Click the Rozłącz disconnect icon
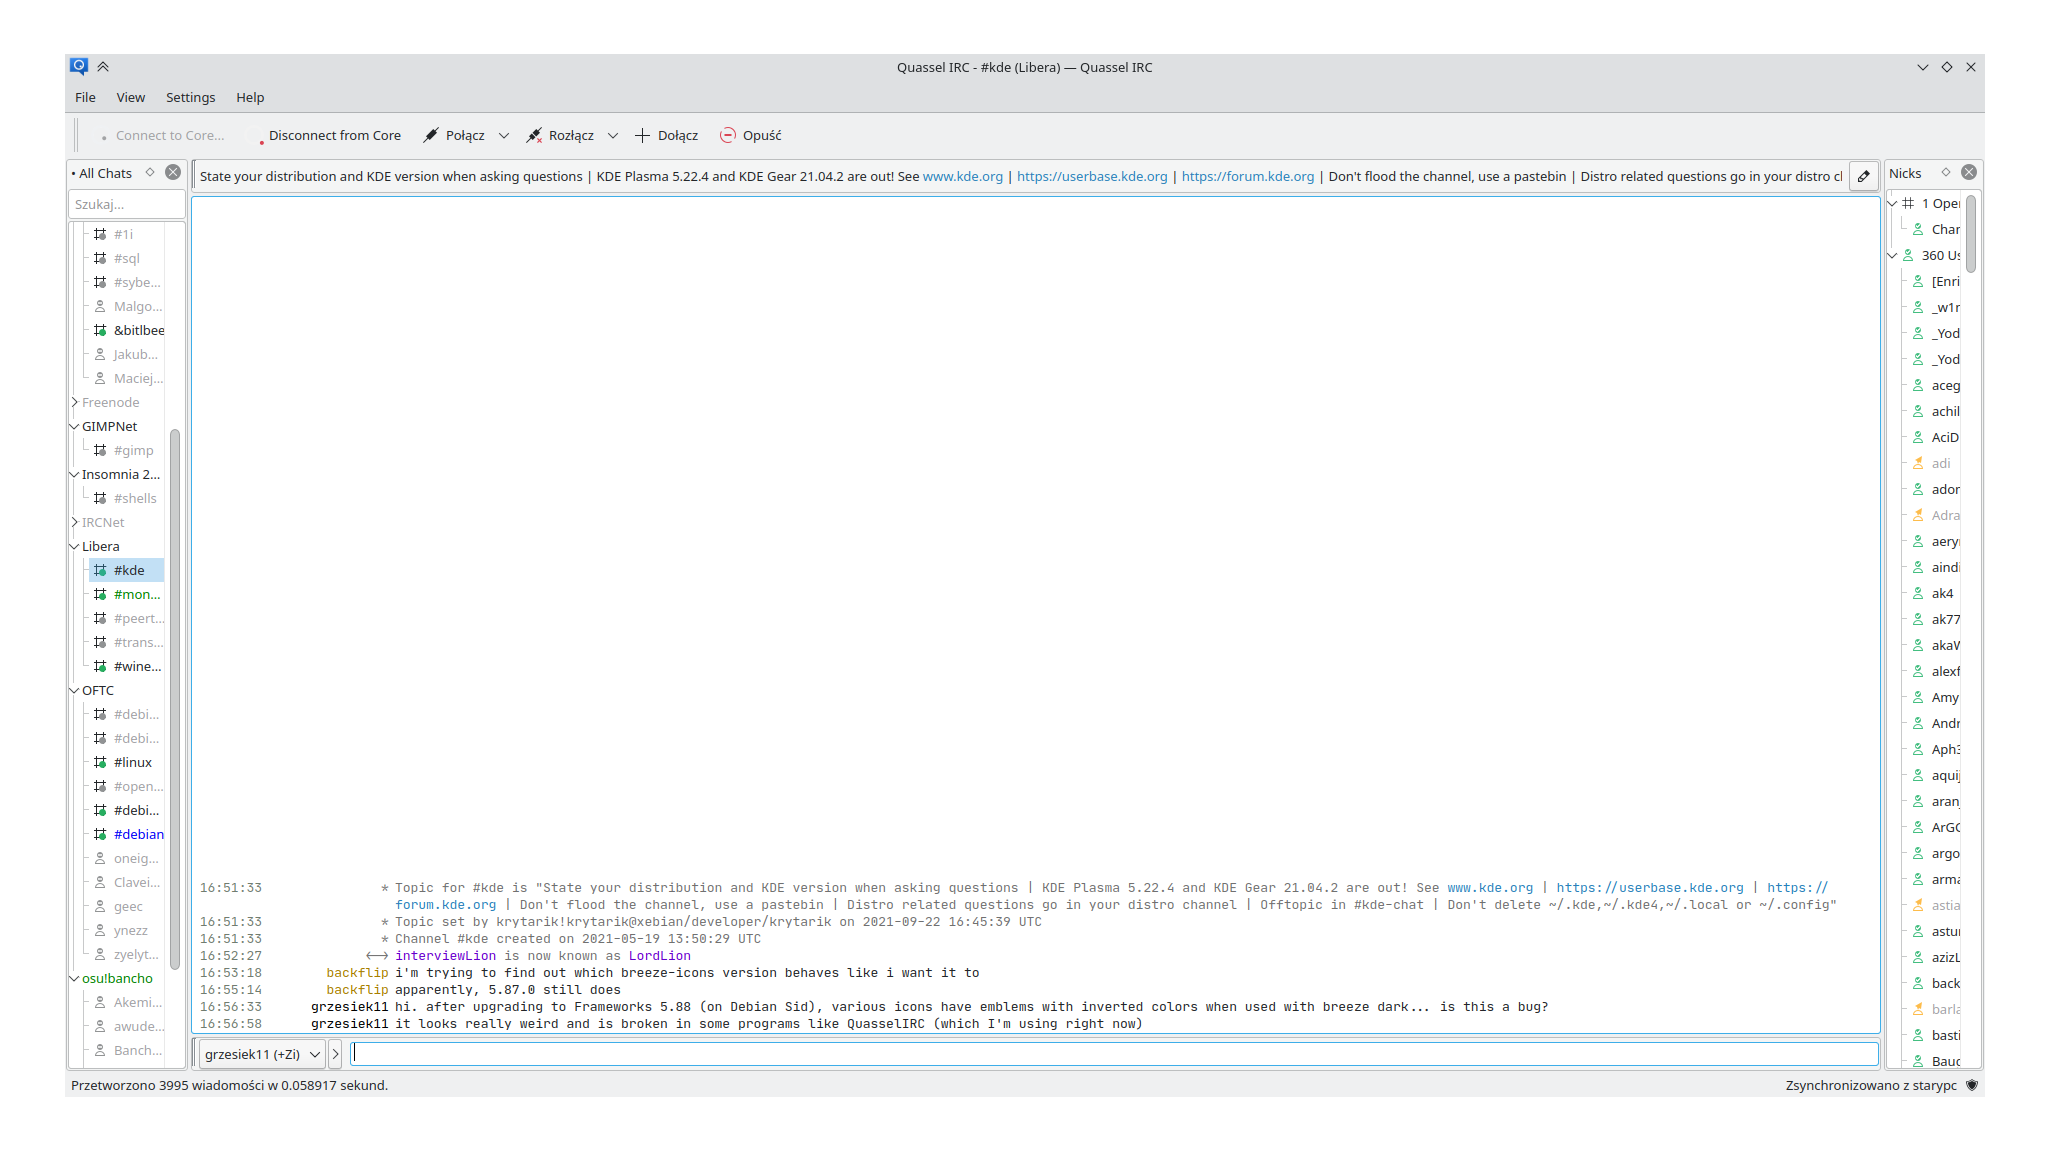This screenshot has width=2050, height=1174. tap(535, 135)
